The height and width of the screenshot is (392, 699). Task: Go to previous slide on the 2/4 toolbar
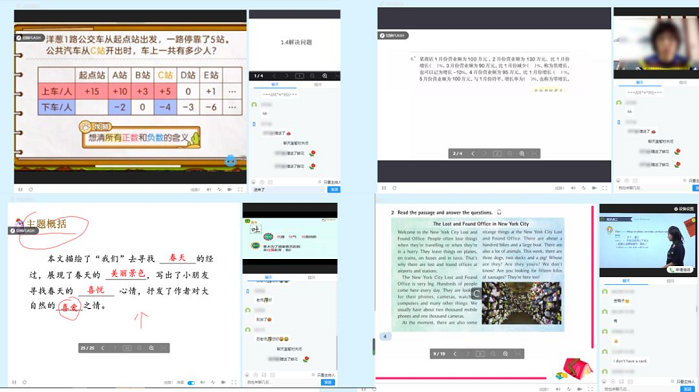coord(473,153)
